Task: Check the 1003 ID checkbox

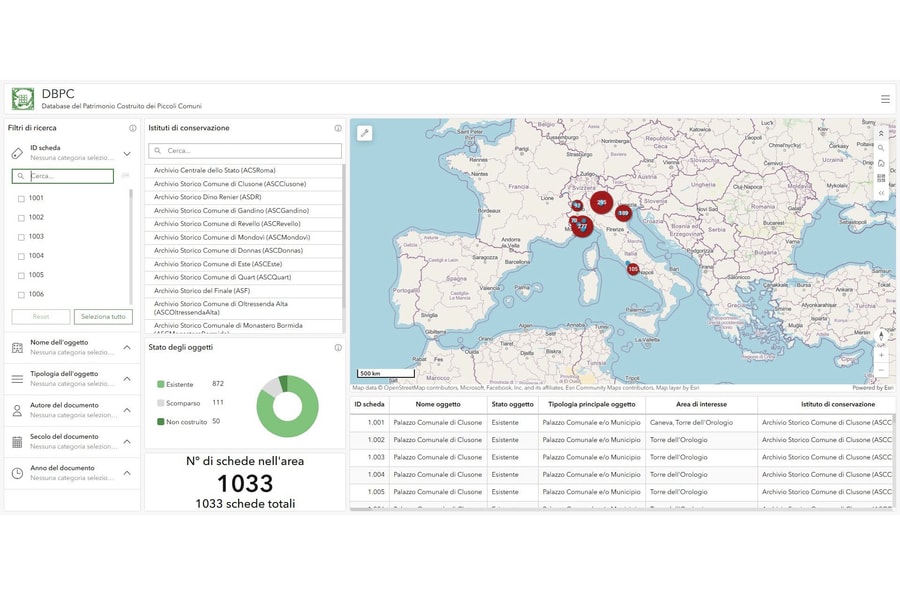Action: 21,237
